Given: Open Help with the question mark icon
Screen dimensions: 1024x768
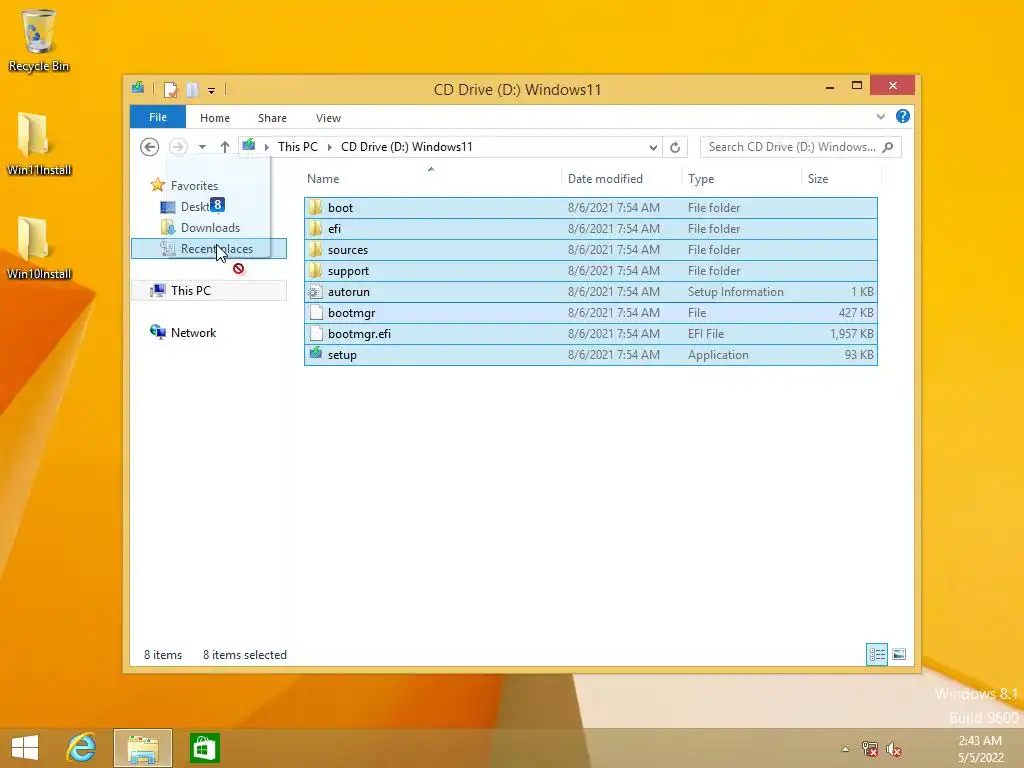Looking at the screenshot, I should tap(903, 116).
